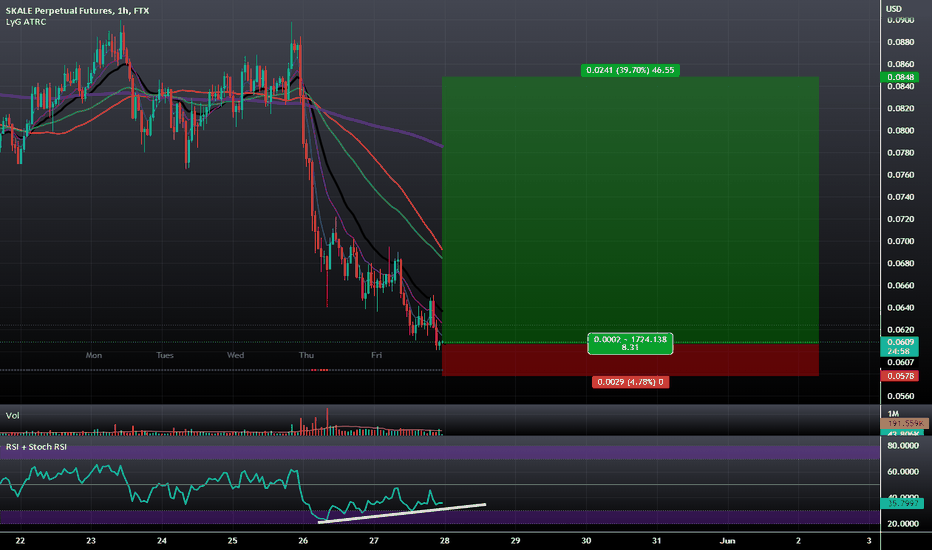
Task: Click the Mon weekday label on the chart
Action: (94, 355)
